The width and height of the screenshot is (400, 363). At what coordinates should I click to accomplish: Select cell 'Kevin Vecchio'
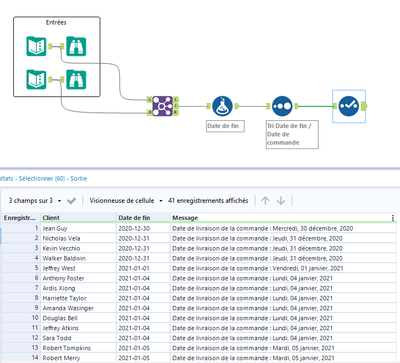click(x=78, y=248)
